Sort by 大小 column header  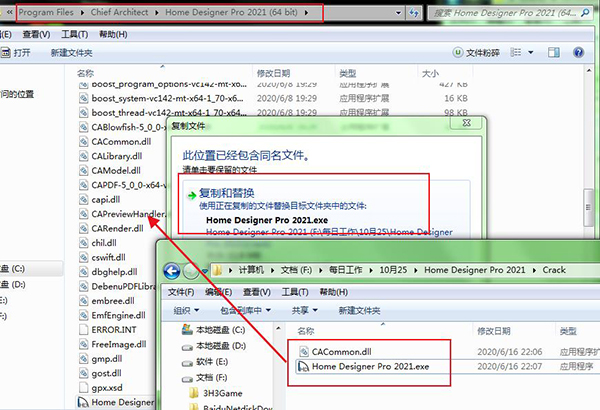click(x=430, y=73)
